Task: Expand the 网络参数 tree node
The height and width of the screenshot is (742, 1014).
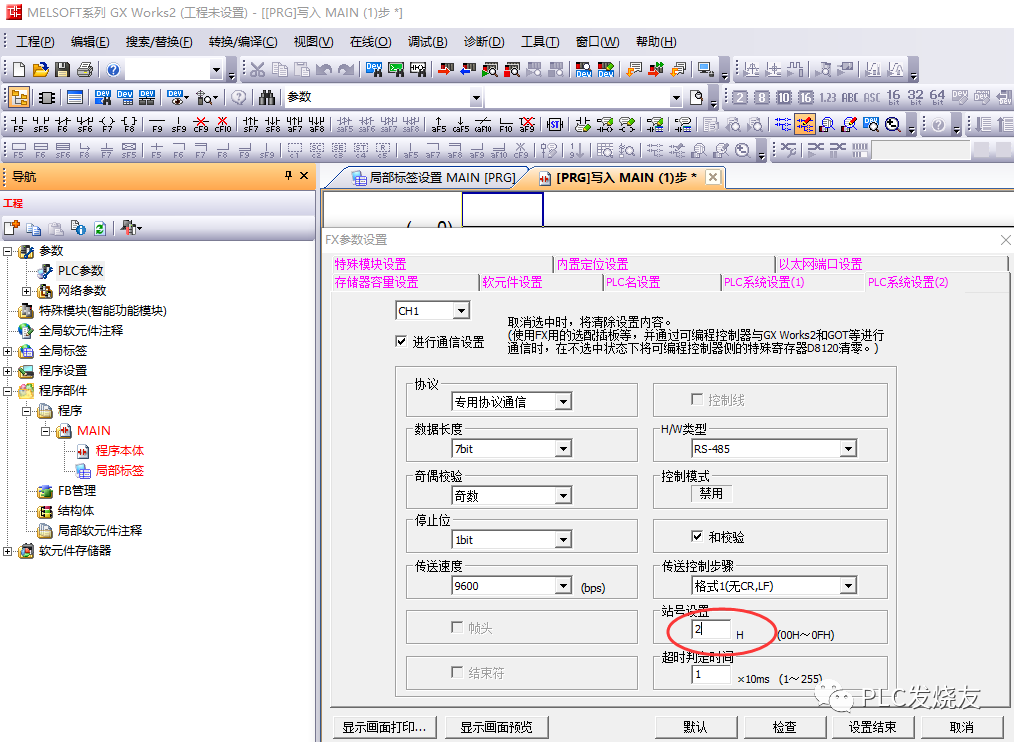Action: (x=27, y=291)
